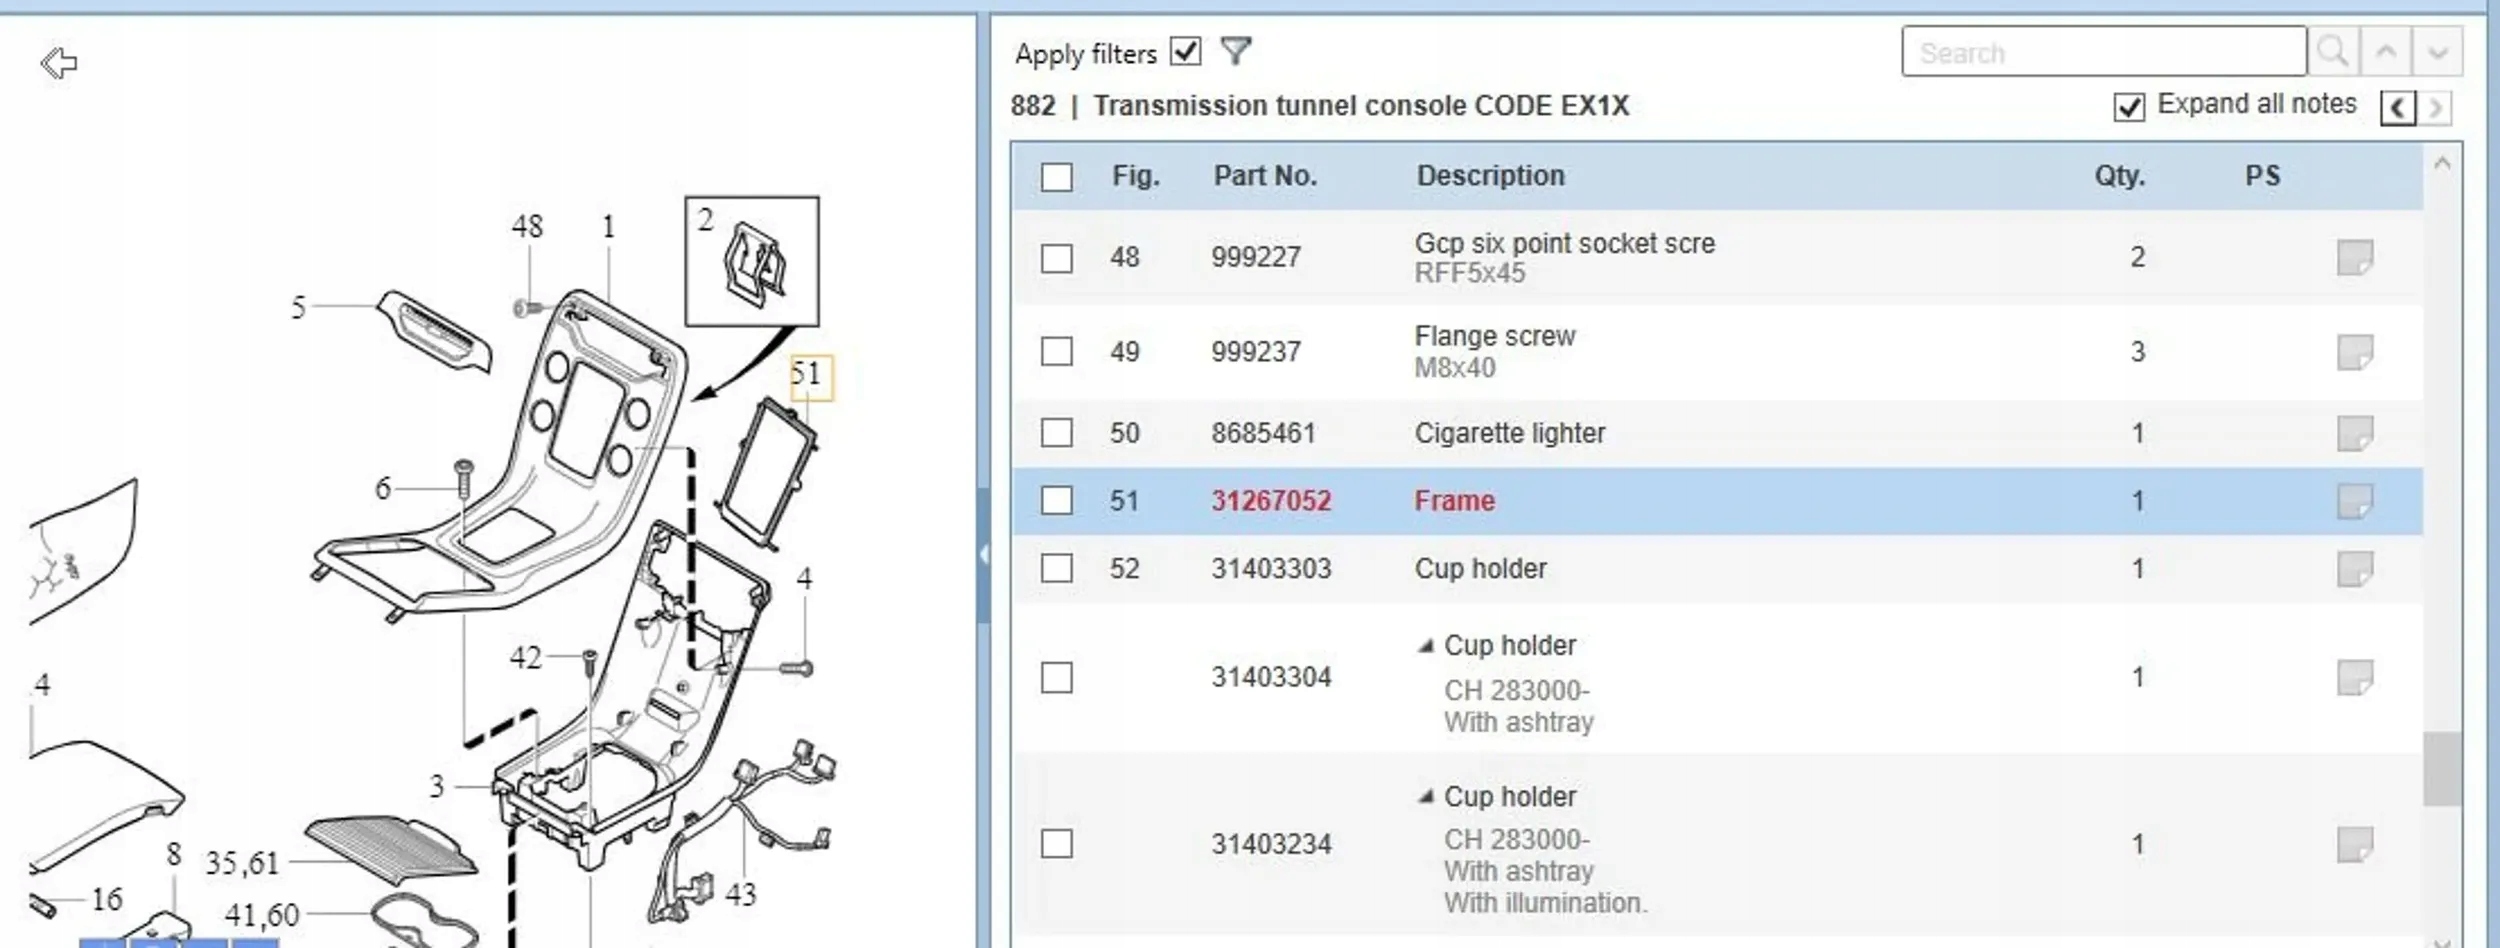Click the red 'Frame' description
Image resolution: width=2500 pixels, height=948 pixels.
click(x=1454, y=501)
